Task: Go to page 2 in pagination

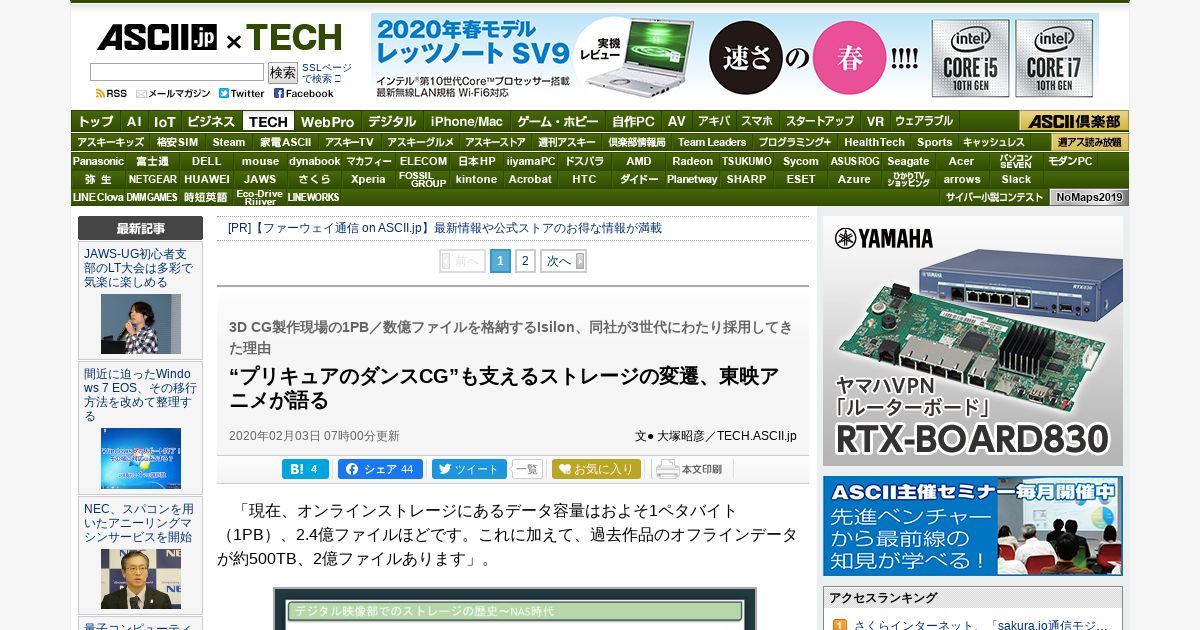Action: [525, 261]
